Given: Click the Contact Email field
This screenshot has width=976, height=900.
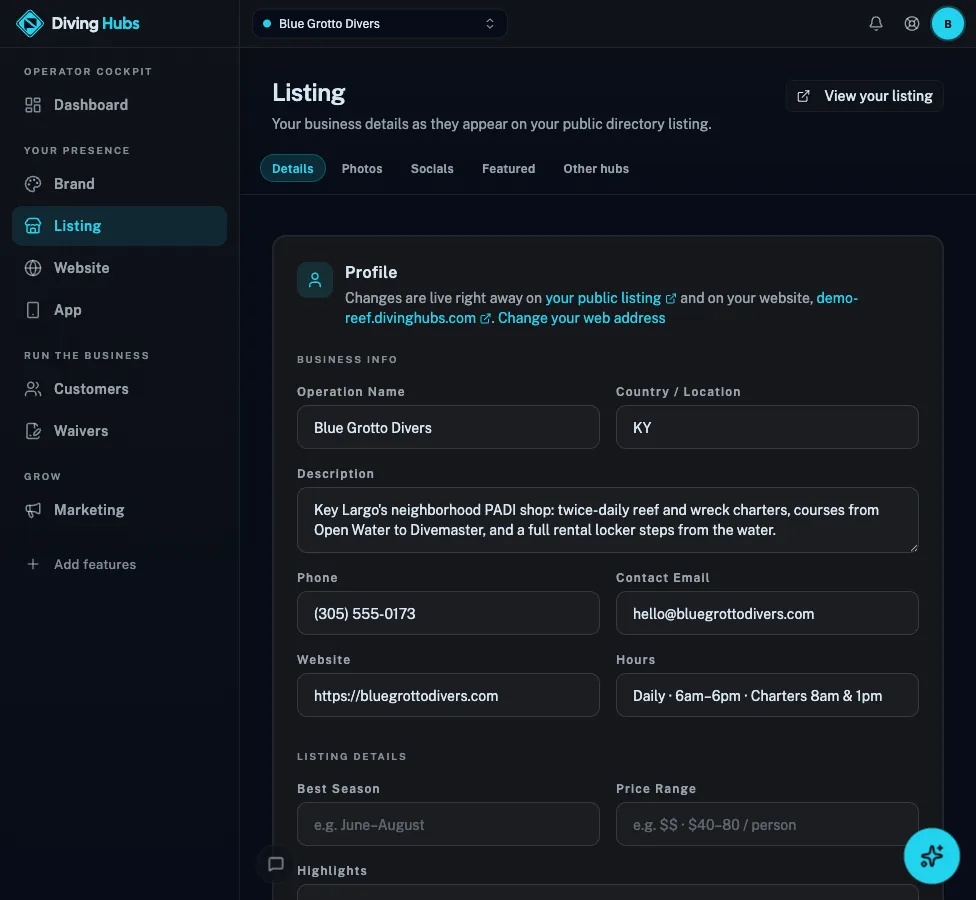Looking at the screenshot, I should (x=767, y=614).
